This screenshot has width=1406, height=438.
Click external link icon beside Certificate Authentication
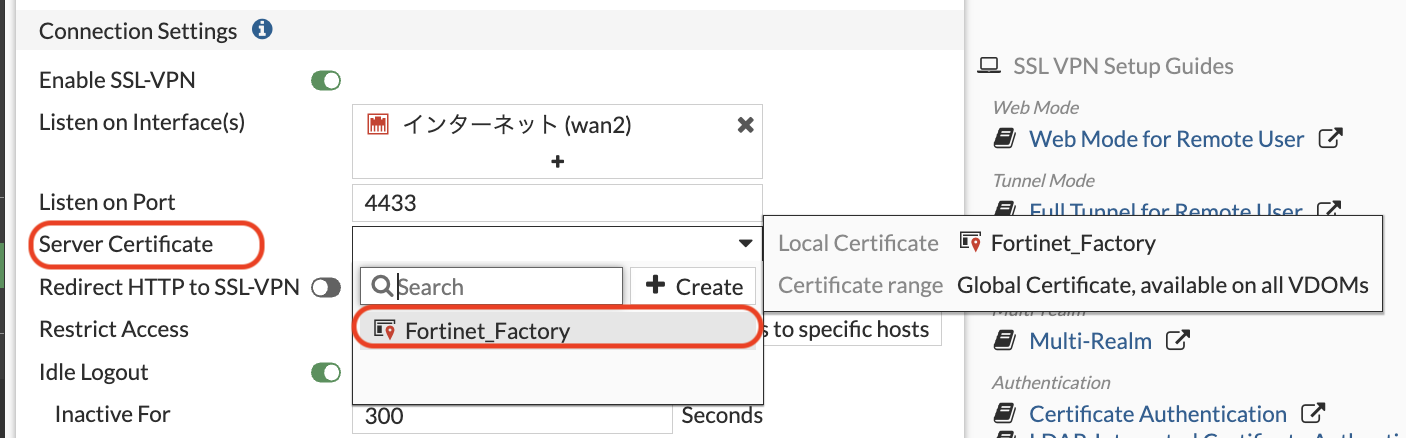point(1313,413)
